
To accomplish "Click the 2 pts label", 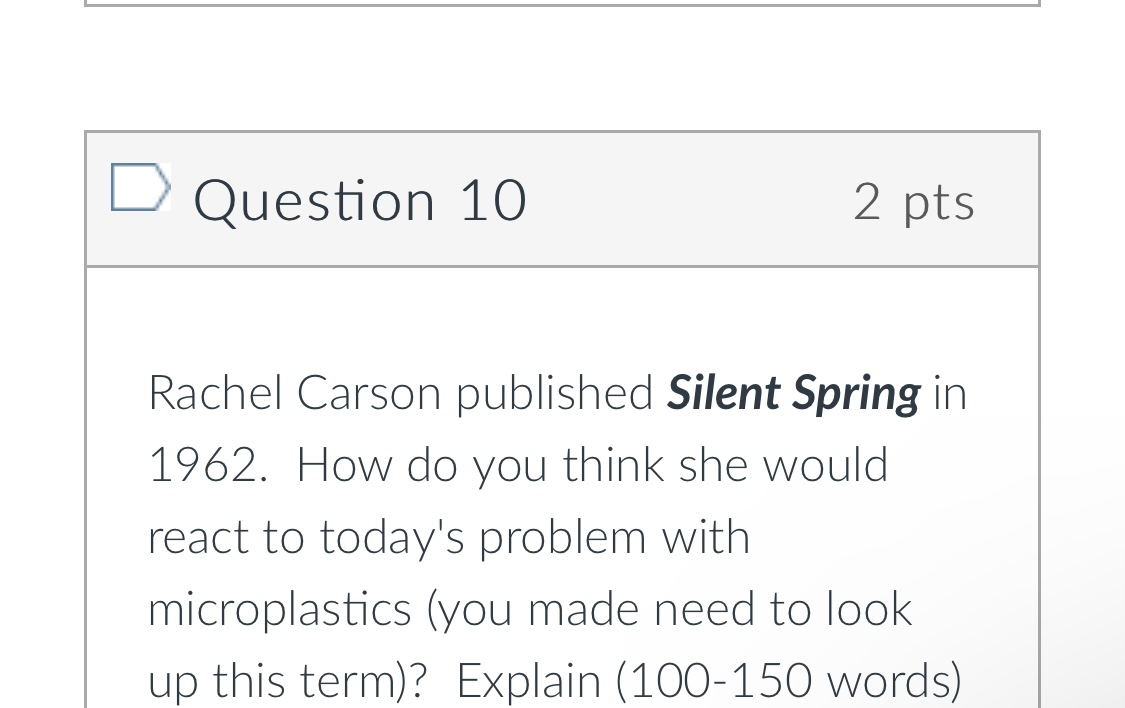I will pos(914,201).
